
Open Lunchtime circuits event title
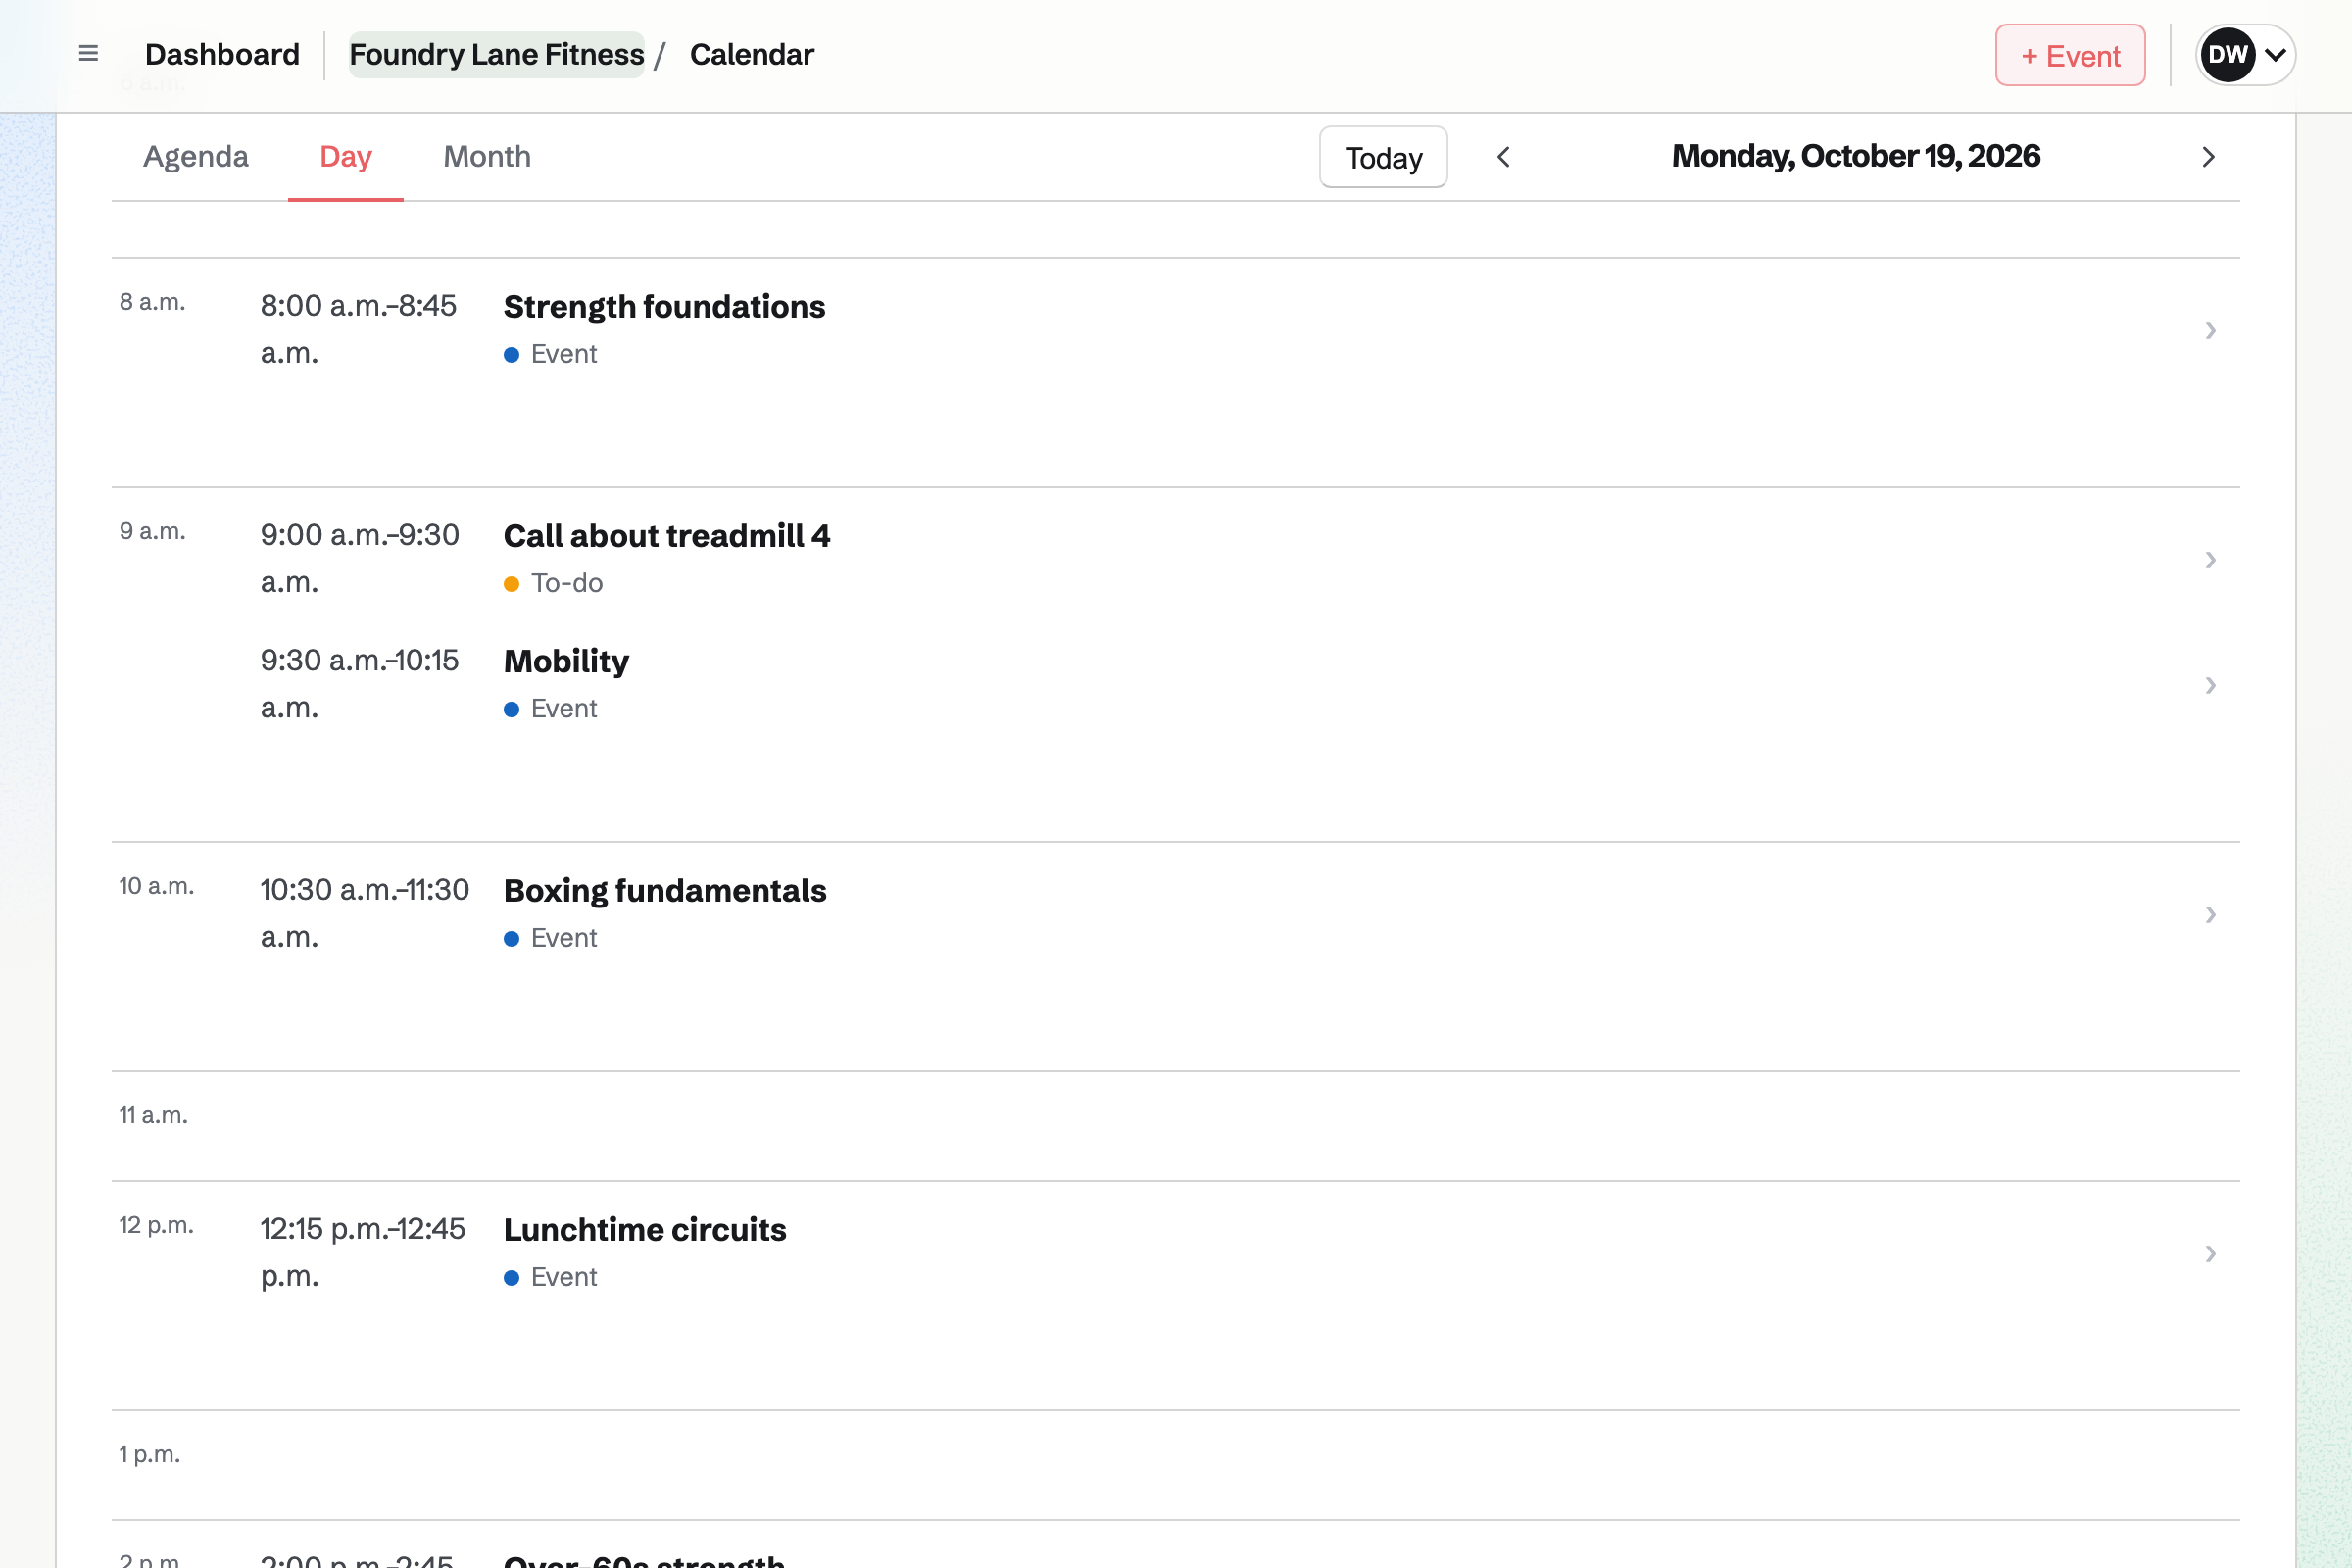[645, 1230]
